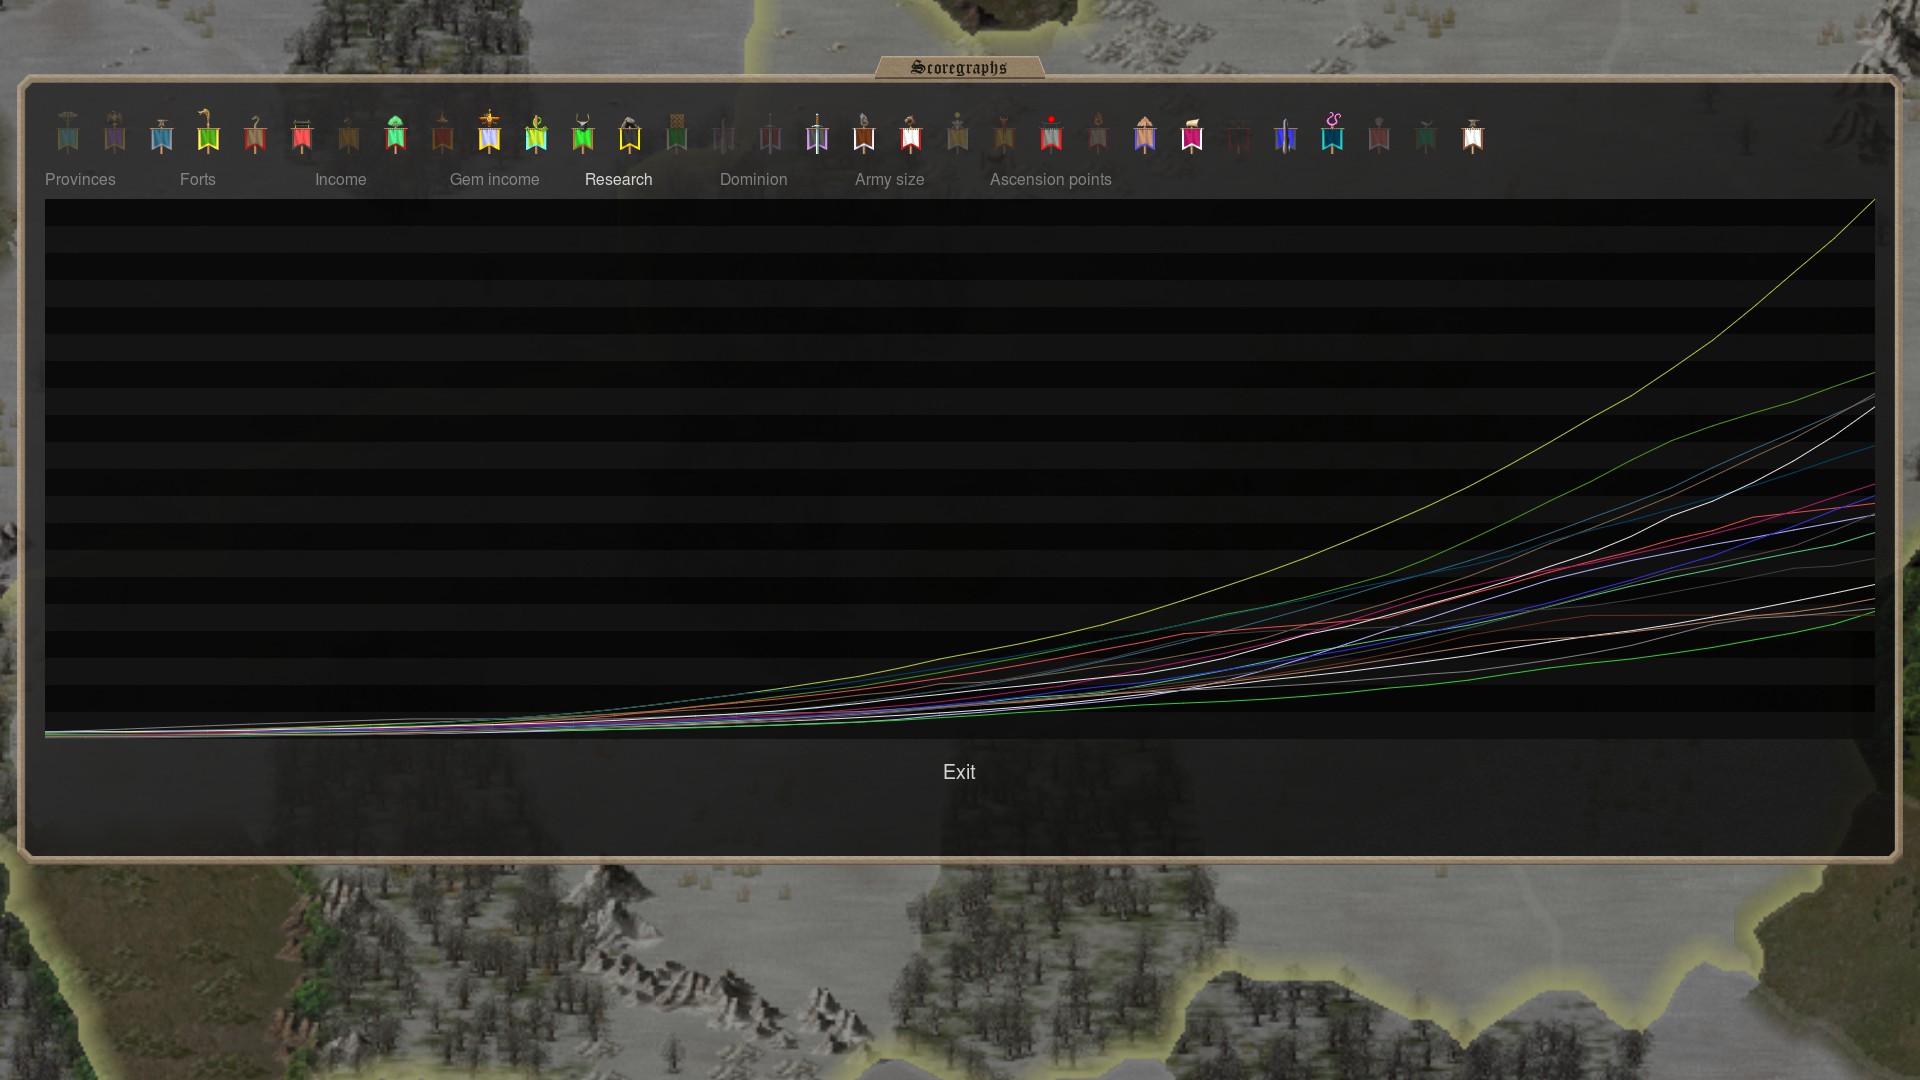Viewport: 1920px width, 1080px height.
Task: Toggle the dim gray flag after the red-dot flag
Action: (1098, 133)
